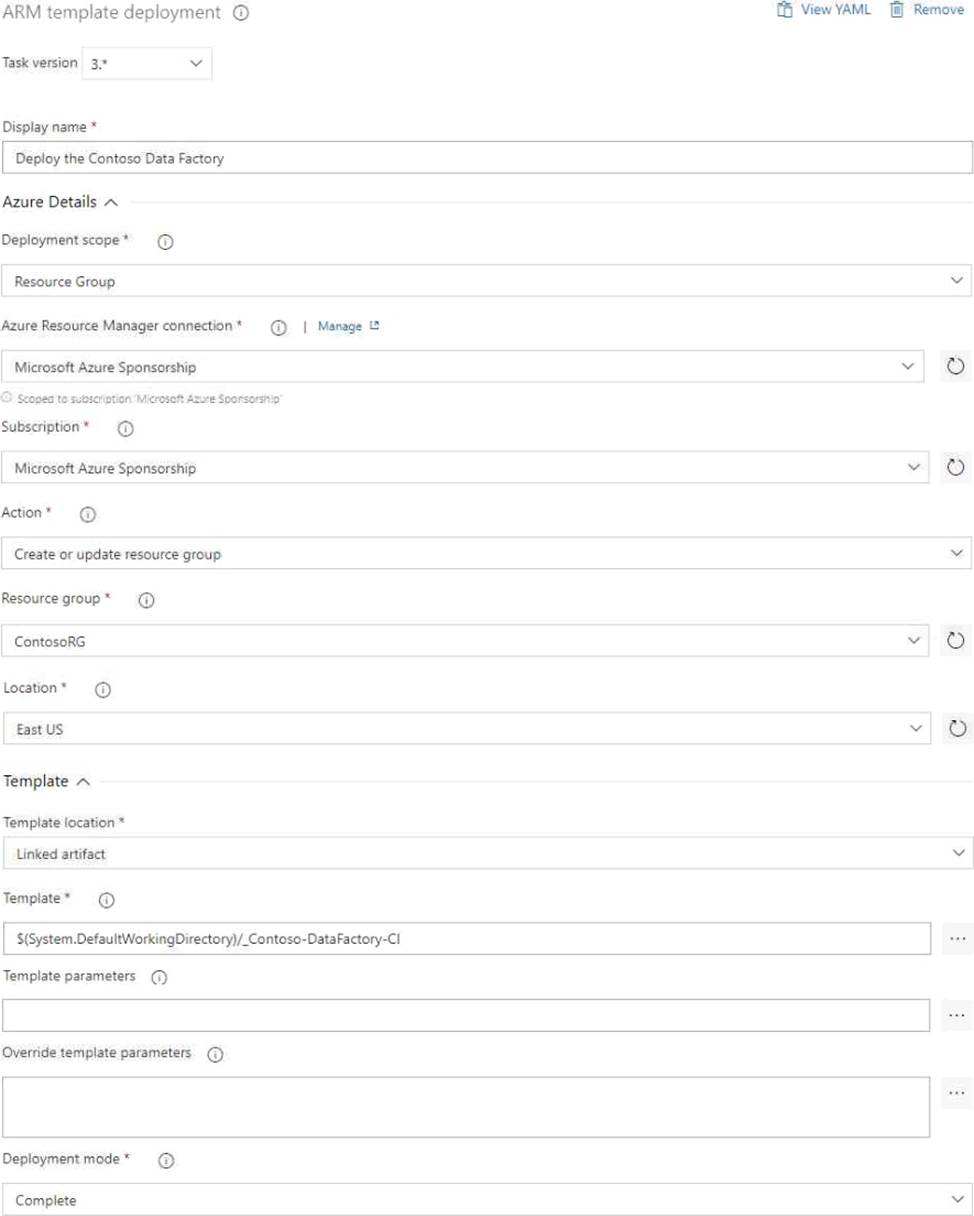Refresh the Location list
974x1216 pixels.
(x=955, y=729)
